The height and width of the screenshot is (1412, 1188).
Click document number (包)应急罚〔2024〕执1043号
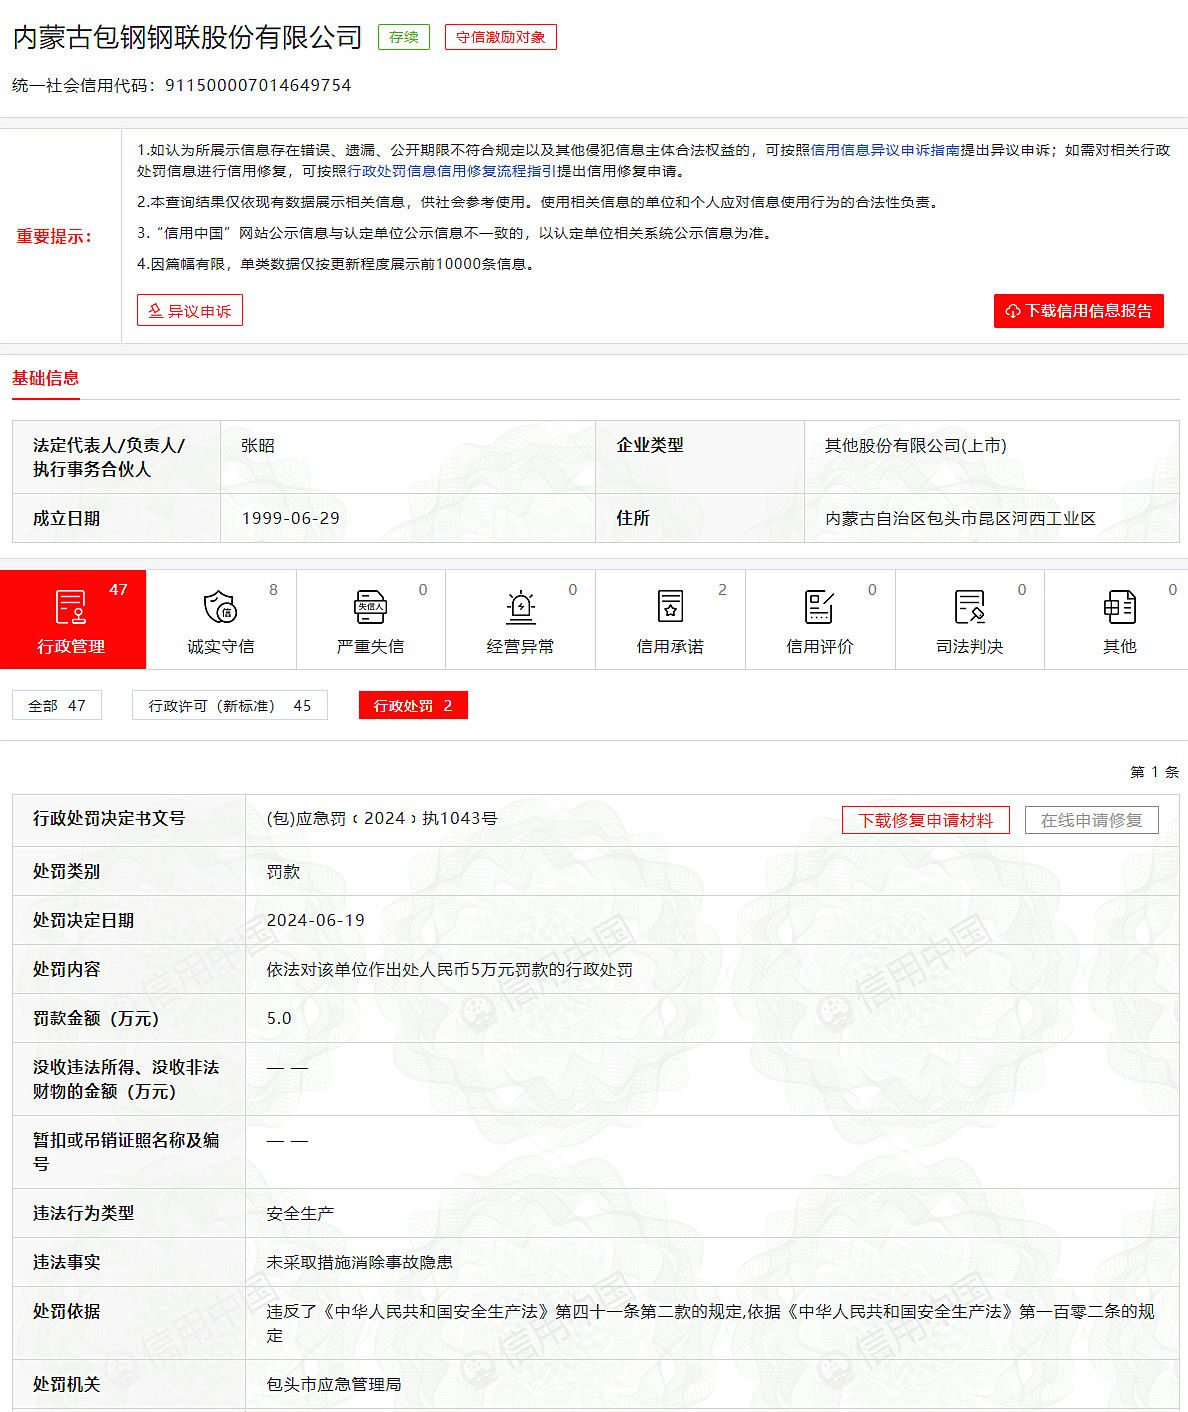pos(382,818)
